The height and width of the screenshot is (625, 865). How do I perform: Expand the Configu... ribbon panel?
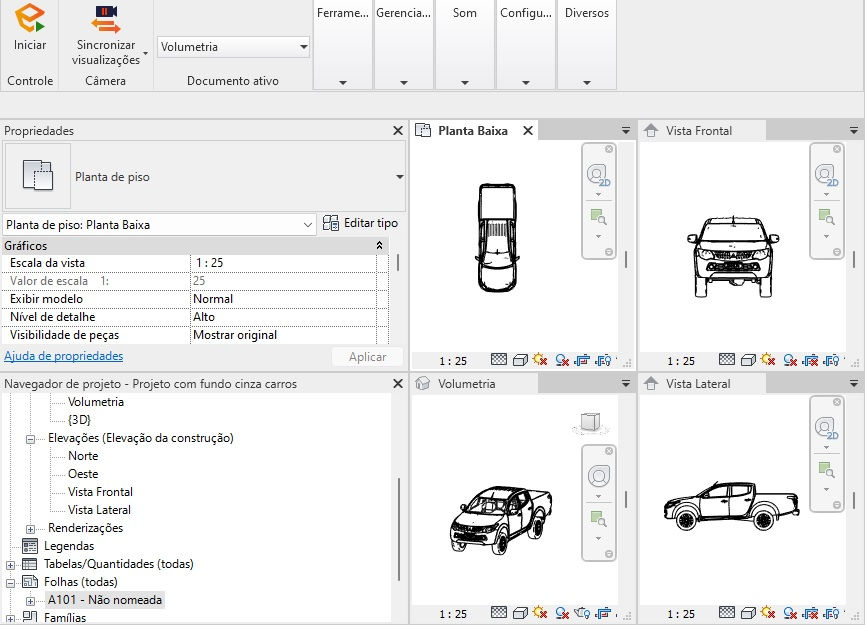526,83
